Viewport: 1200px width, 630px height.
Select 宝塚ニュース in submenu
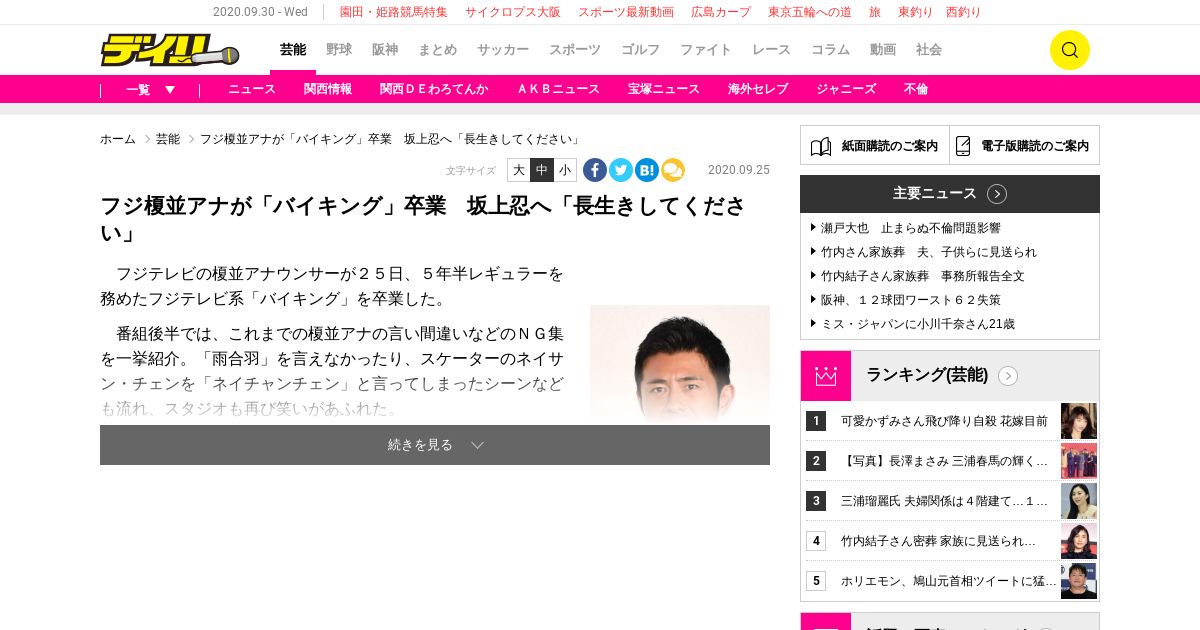[x=664, y=89]
